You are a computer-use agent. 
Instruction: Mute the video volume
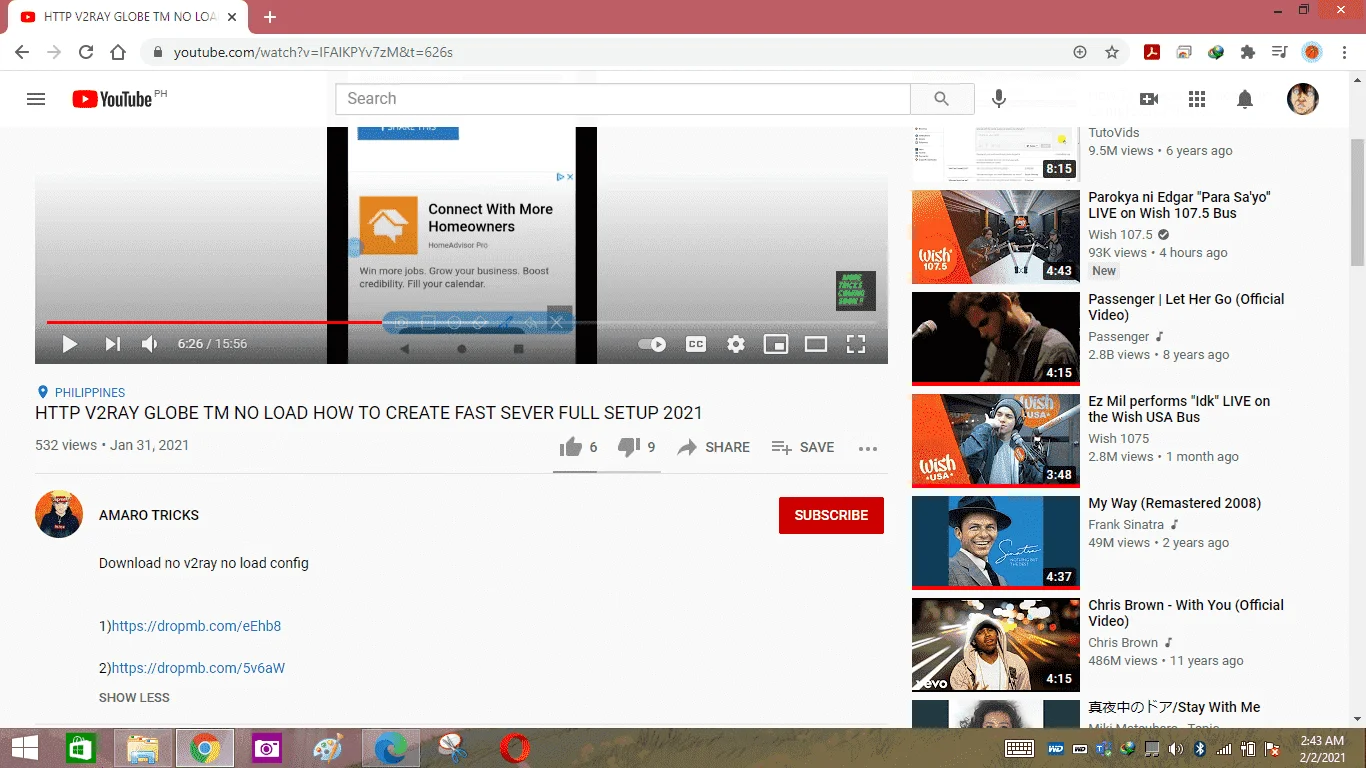[150, 344]
